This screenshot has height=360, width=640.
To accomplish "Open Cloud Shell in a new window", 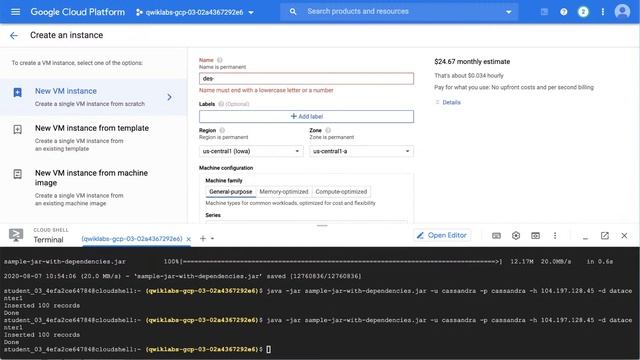I will click(x=605, y=236).
